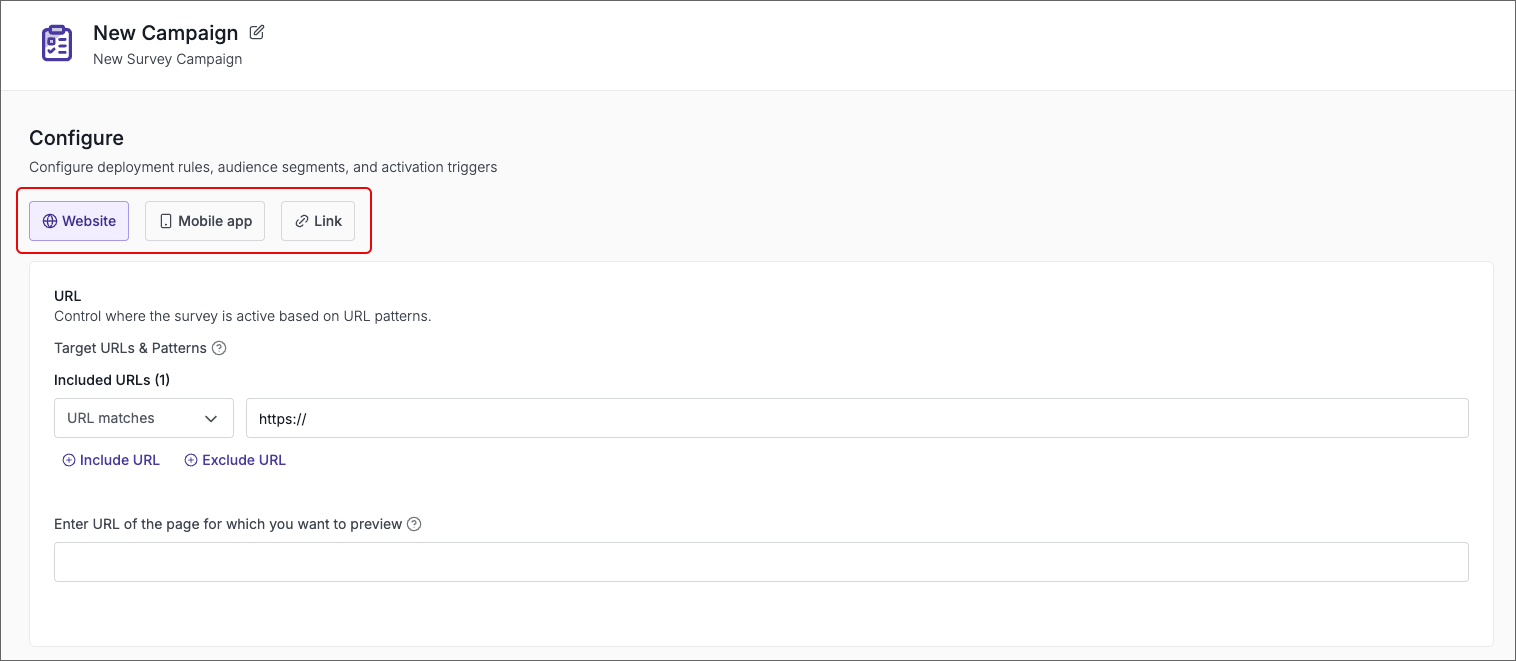The width and height of the screenshot is (1516, 661).
Task: Focus the included URL https:// field
Action: (x=857, y=419)
